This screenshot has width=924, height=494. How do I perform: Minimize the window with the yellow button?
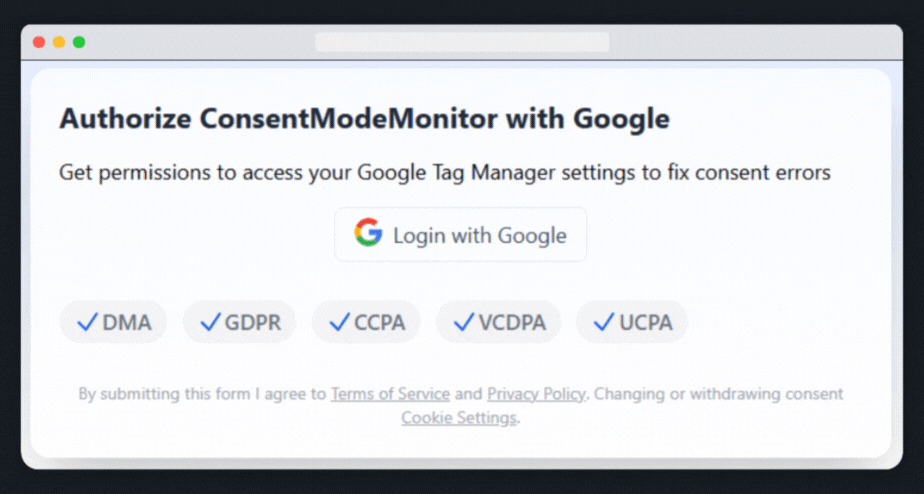coord(59,42)
